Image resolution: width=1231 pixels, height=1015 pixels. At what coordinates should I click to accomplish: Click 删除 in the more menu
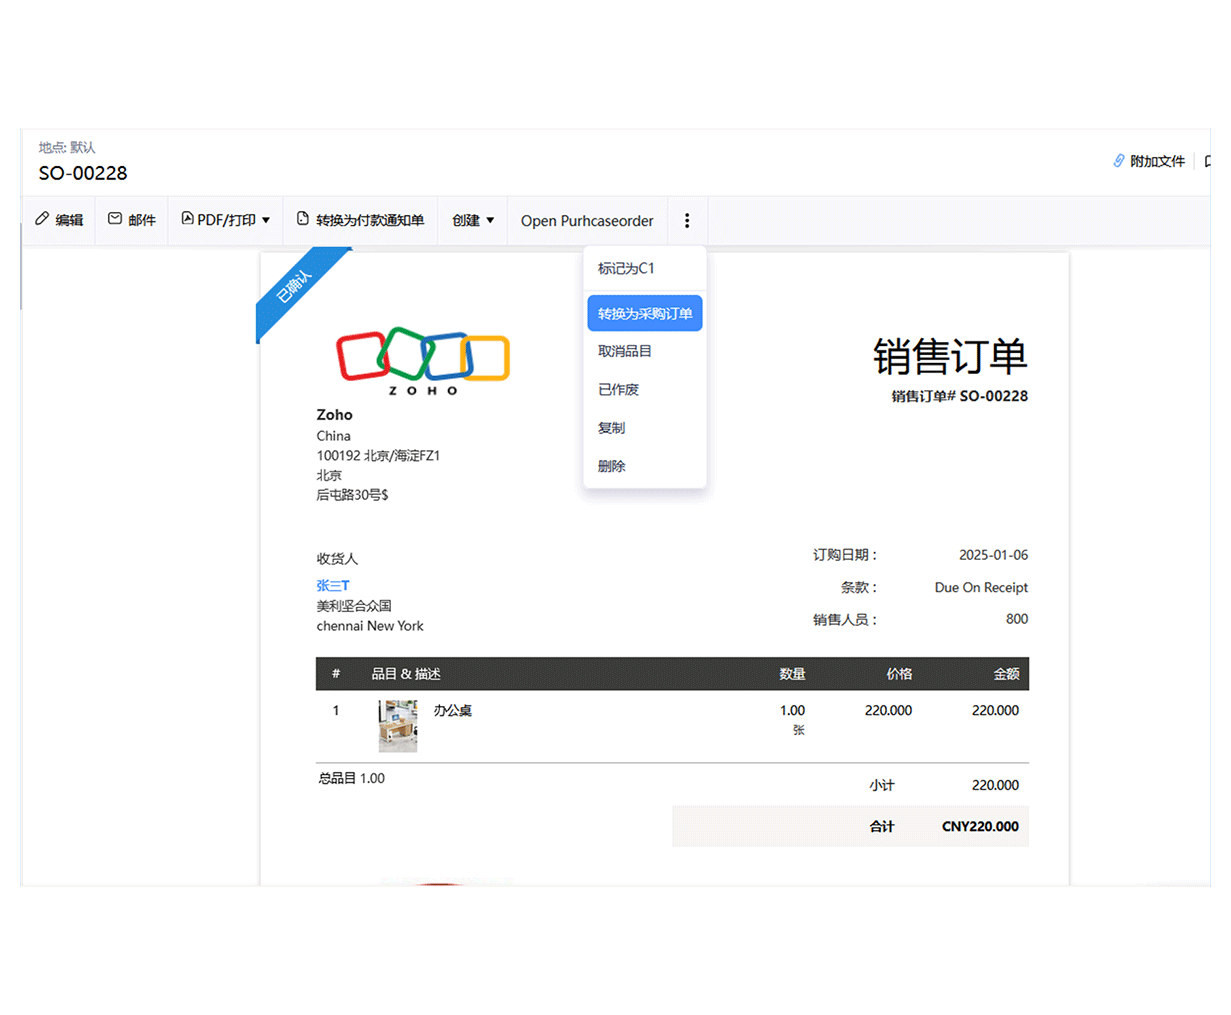pos(611,466)
